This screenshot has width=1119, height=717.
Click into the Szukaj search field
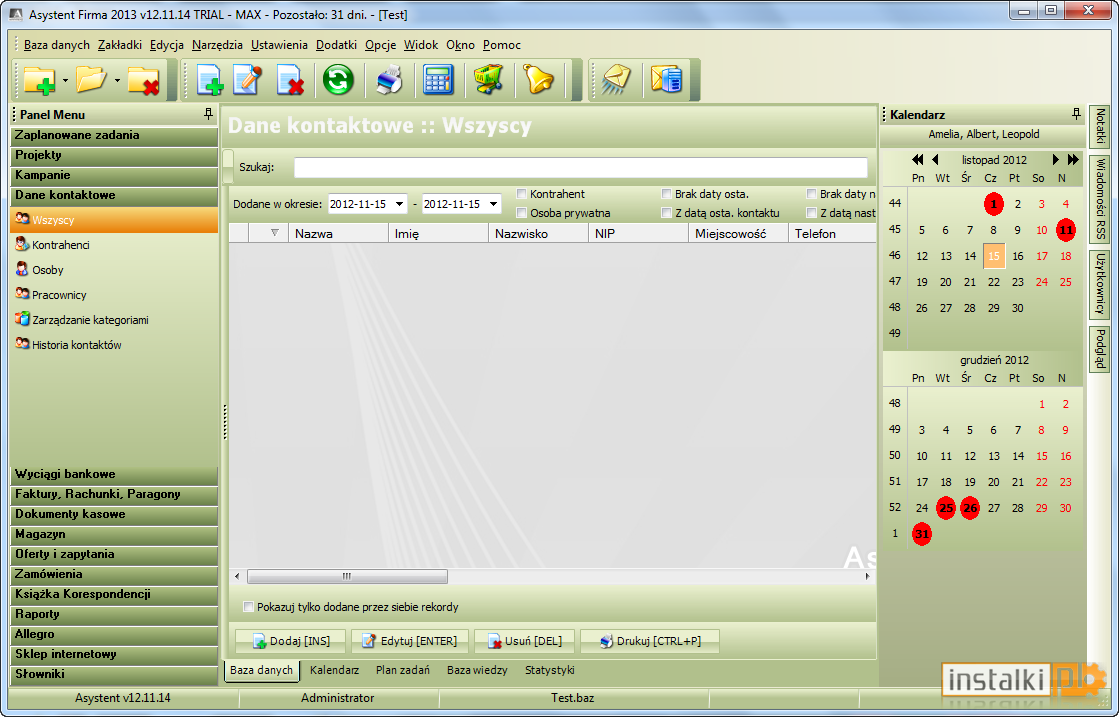(x=581, y=168)
